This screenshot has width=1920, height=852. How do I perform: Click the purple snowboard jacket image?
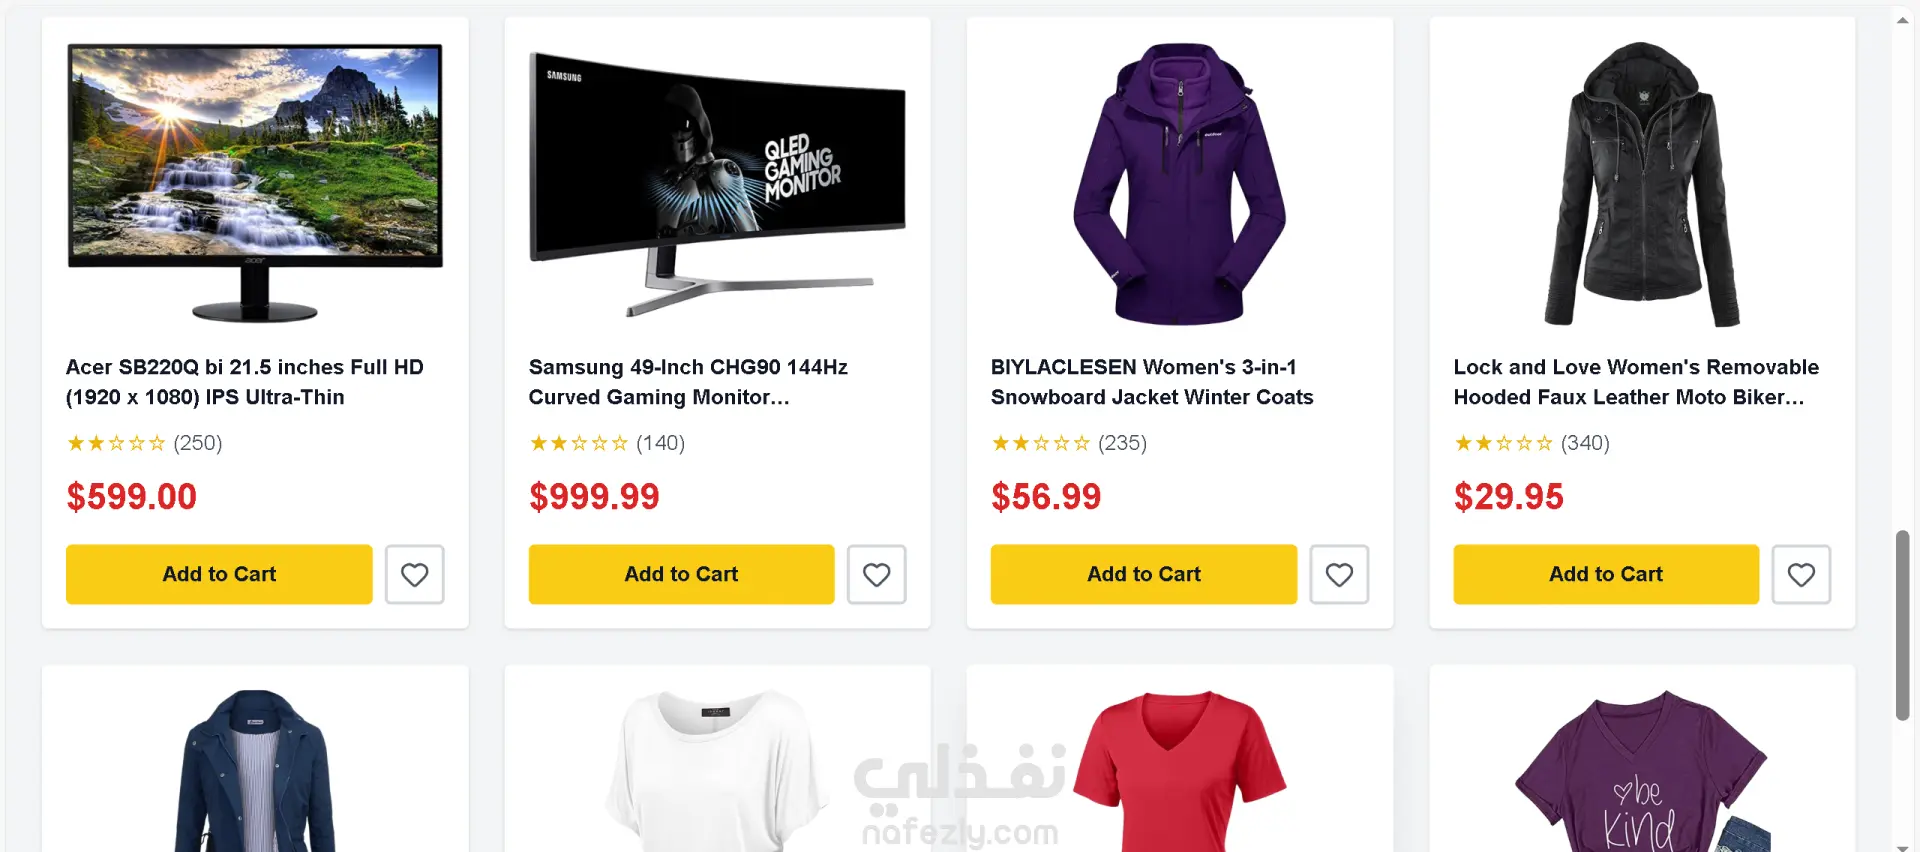(x=1180, y=184)
